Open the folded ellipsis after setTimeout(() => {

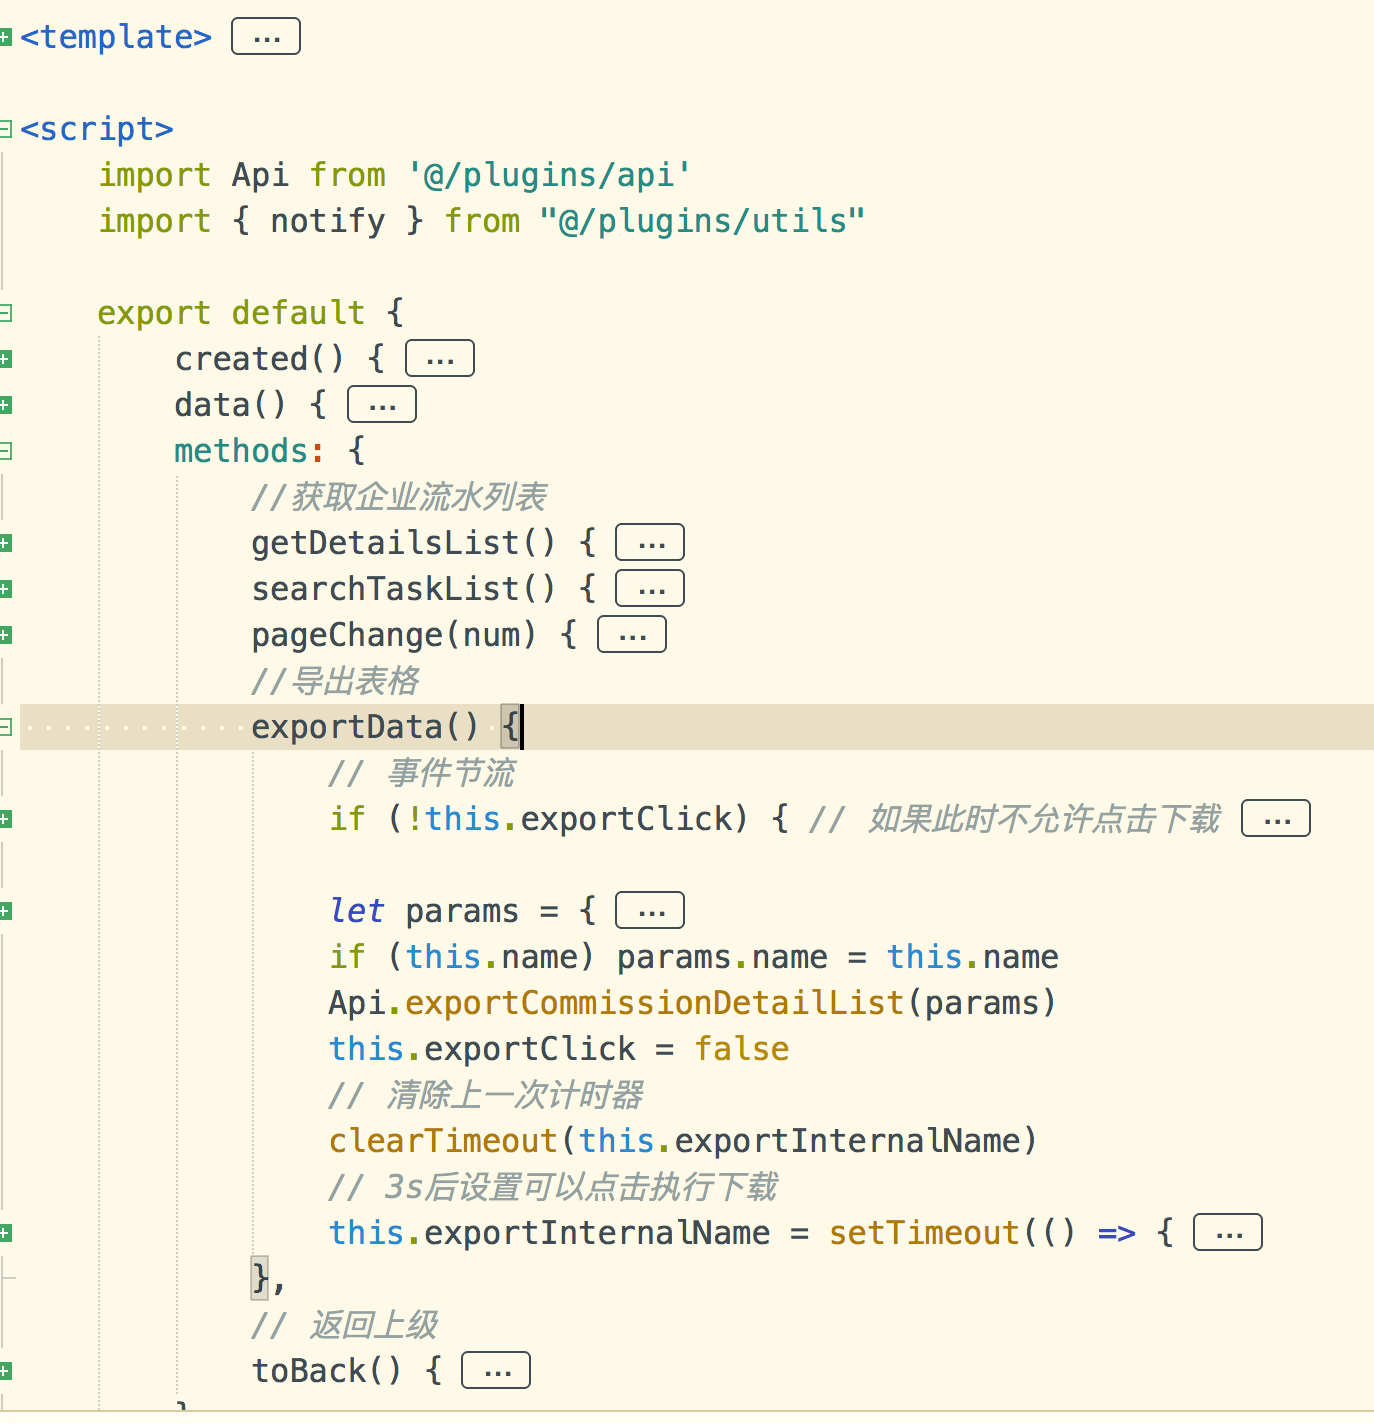pos(1228,1233)
